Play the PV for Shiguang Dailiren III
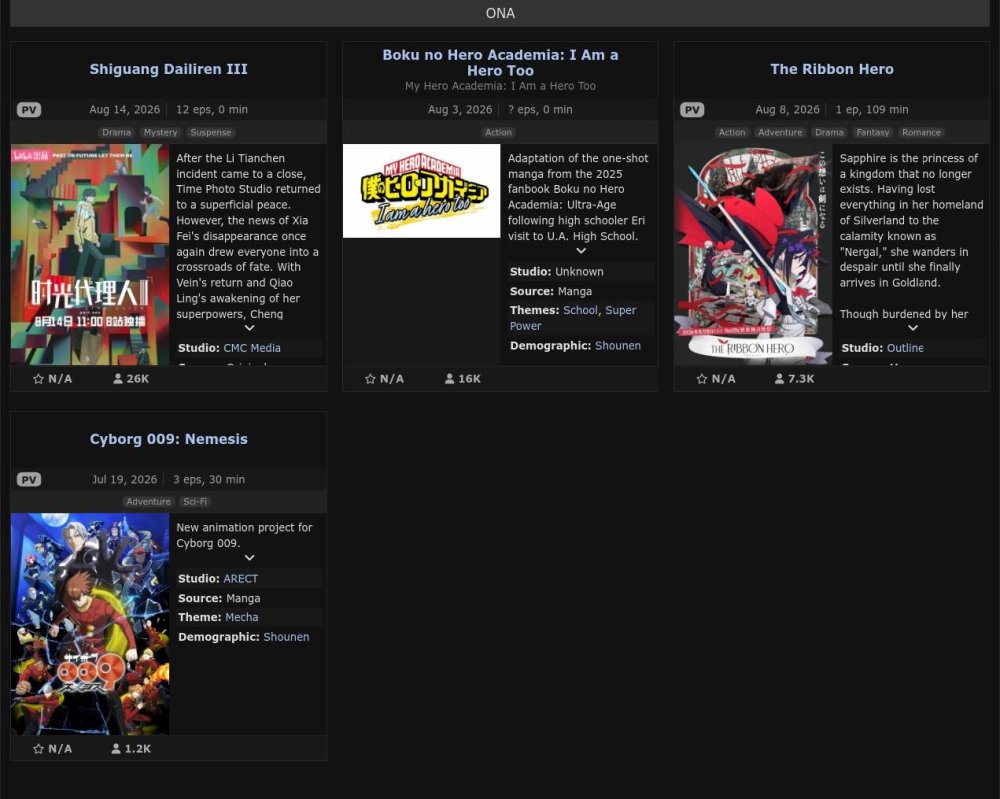1000x799 pixels. pos(29,110)
